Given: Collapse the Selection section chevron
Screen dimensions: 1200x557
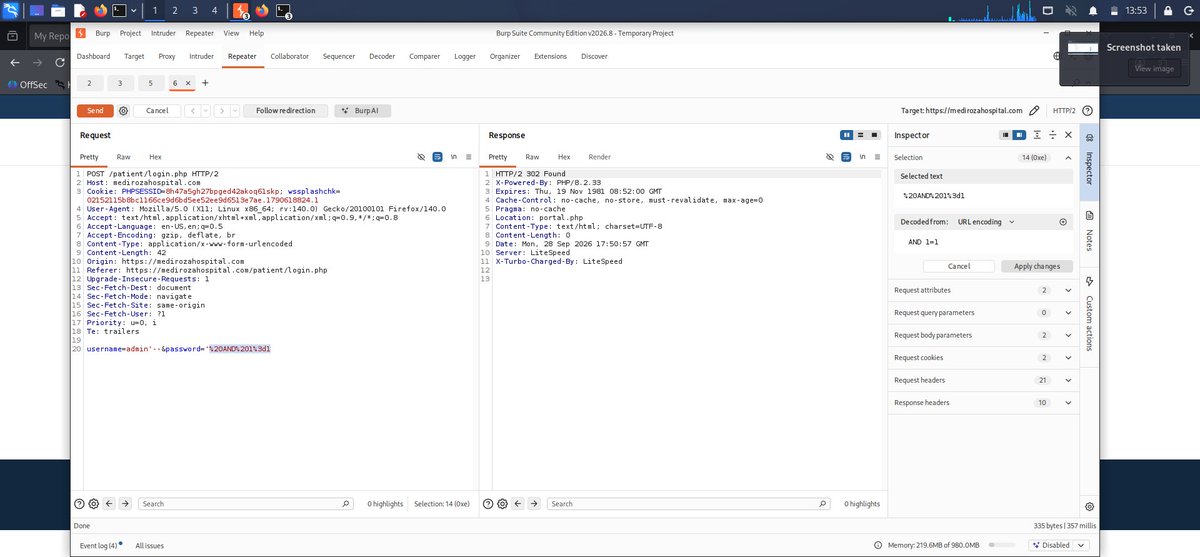Looking at the screenshot, I should click(1067, 158).
